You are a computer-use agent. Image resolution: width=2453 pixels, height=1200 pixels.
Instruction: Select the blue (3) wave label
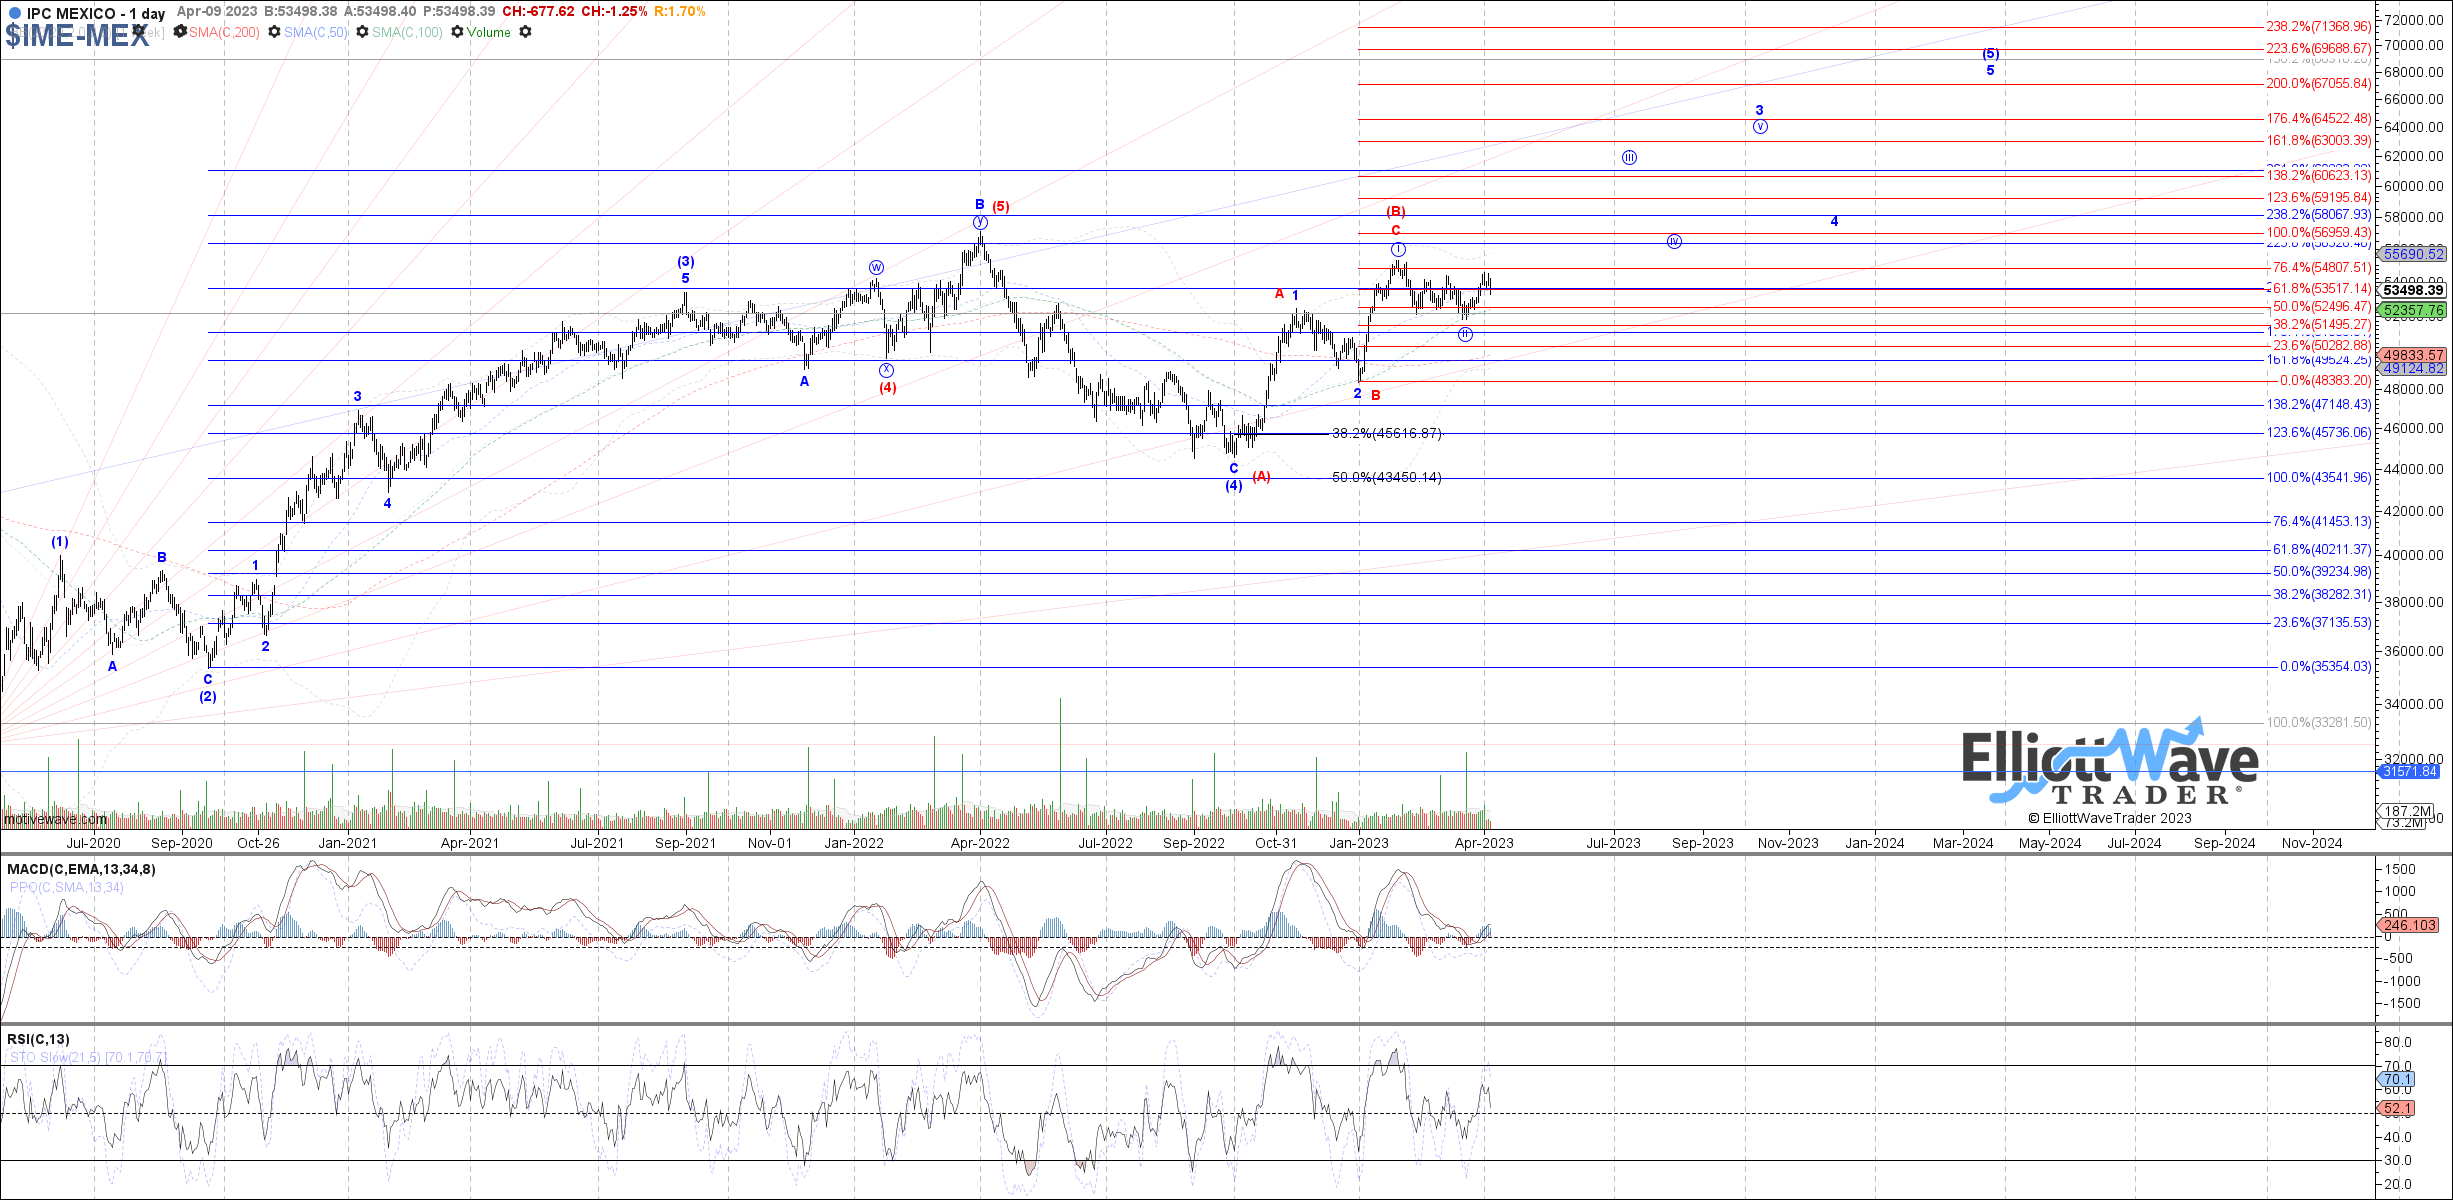pos(686,262)
